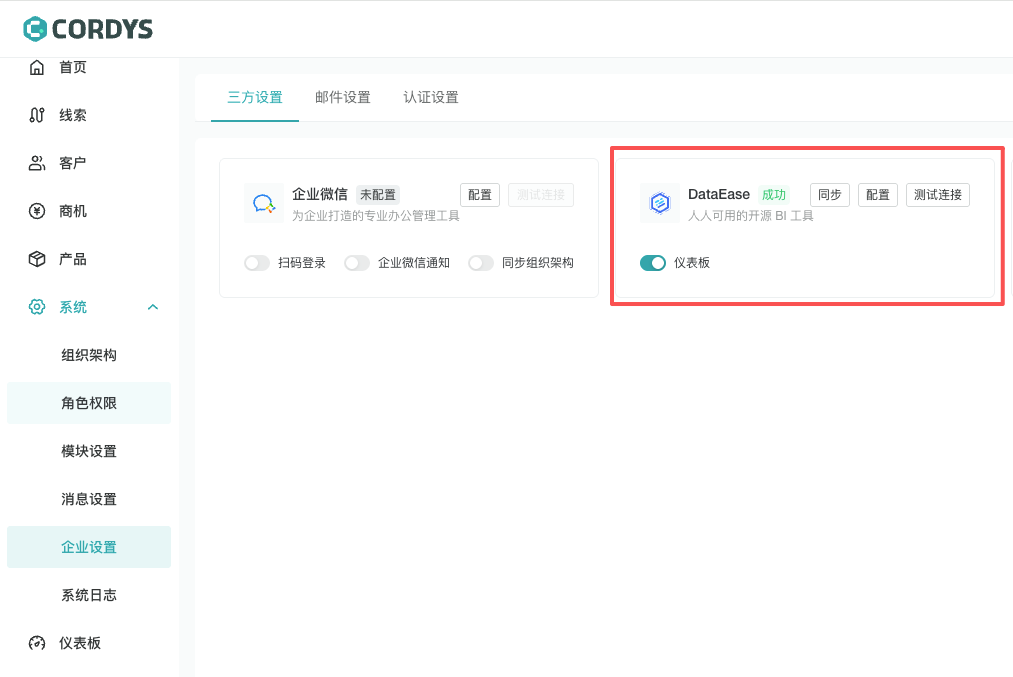Click the 同步组织架构 label
1013x677 pixels.
[x=538, y=263]
